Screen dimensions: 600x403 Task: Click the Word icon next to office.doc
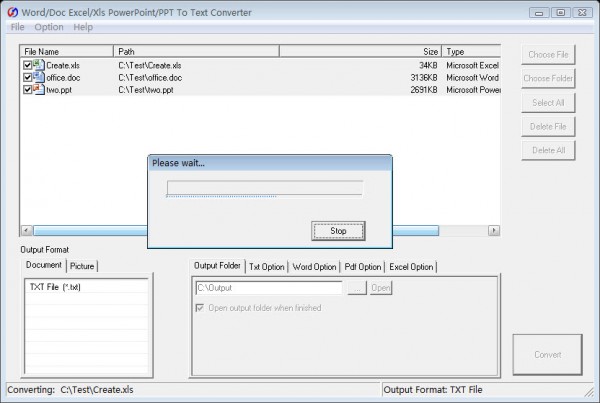(x=39, y=77)
